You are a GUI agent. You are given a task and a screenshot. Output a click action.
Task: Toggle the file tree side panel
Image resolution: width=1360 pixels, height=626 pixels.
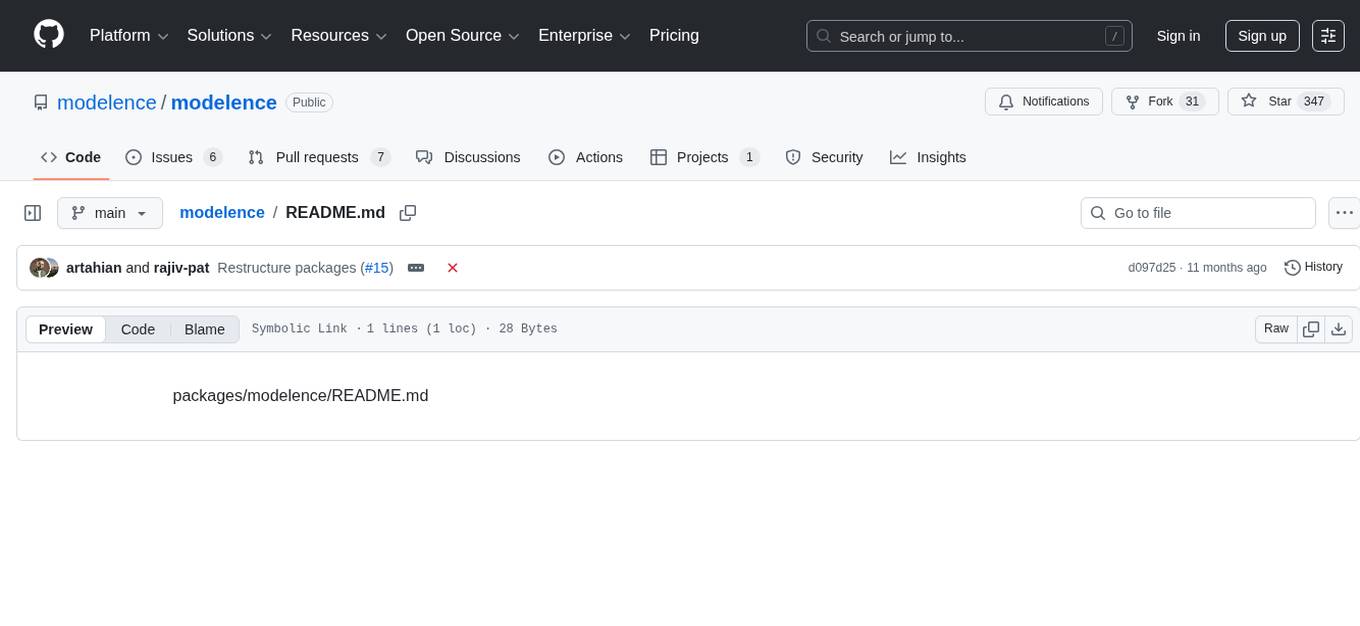(32, 212)
